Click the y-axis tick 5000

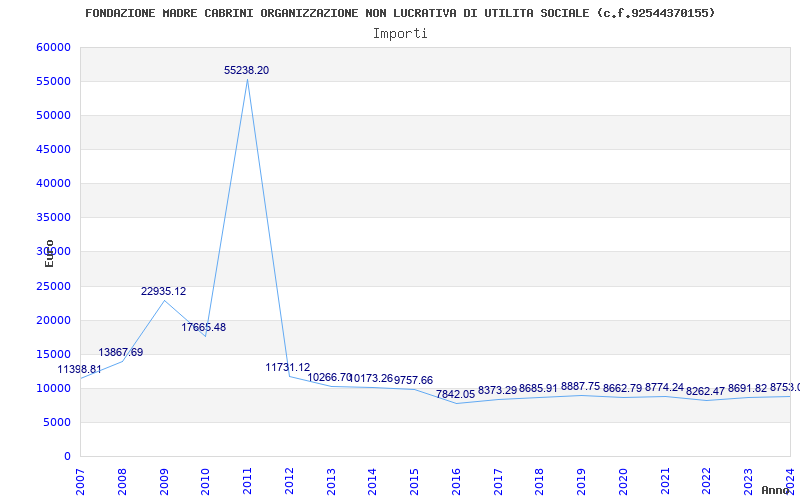coord(57,422)
